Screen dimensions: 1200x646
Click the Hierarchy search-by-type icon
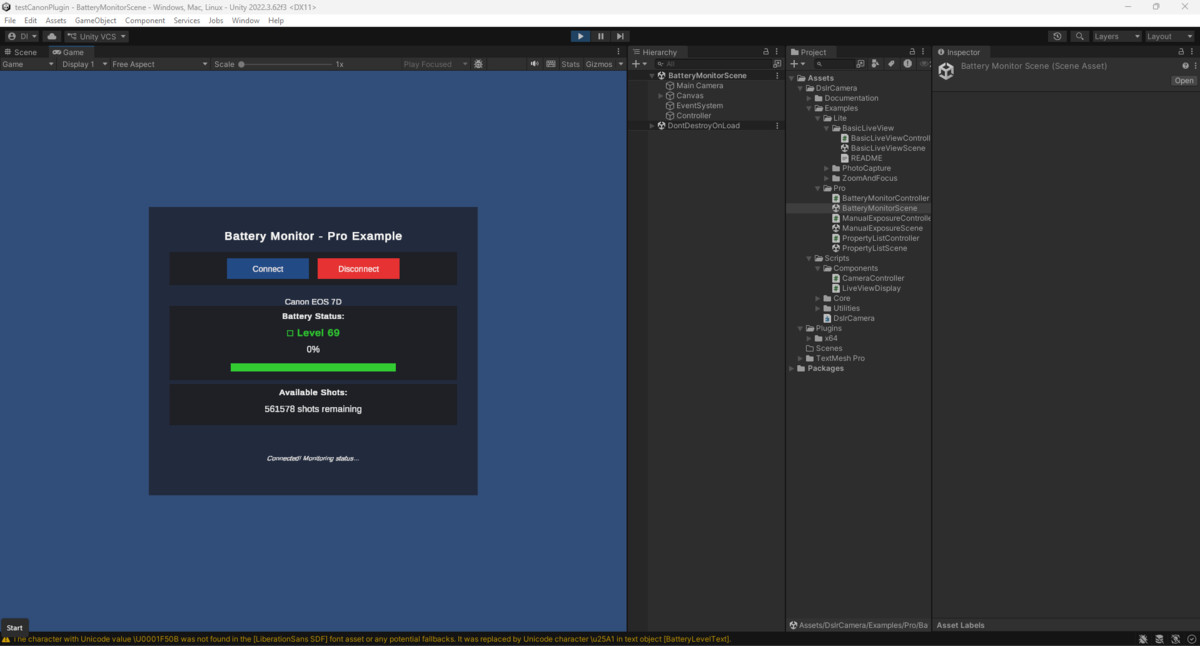(777, 64)
